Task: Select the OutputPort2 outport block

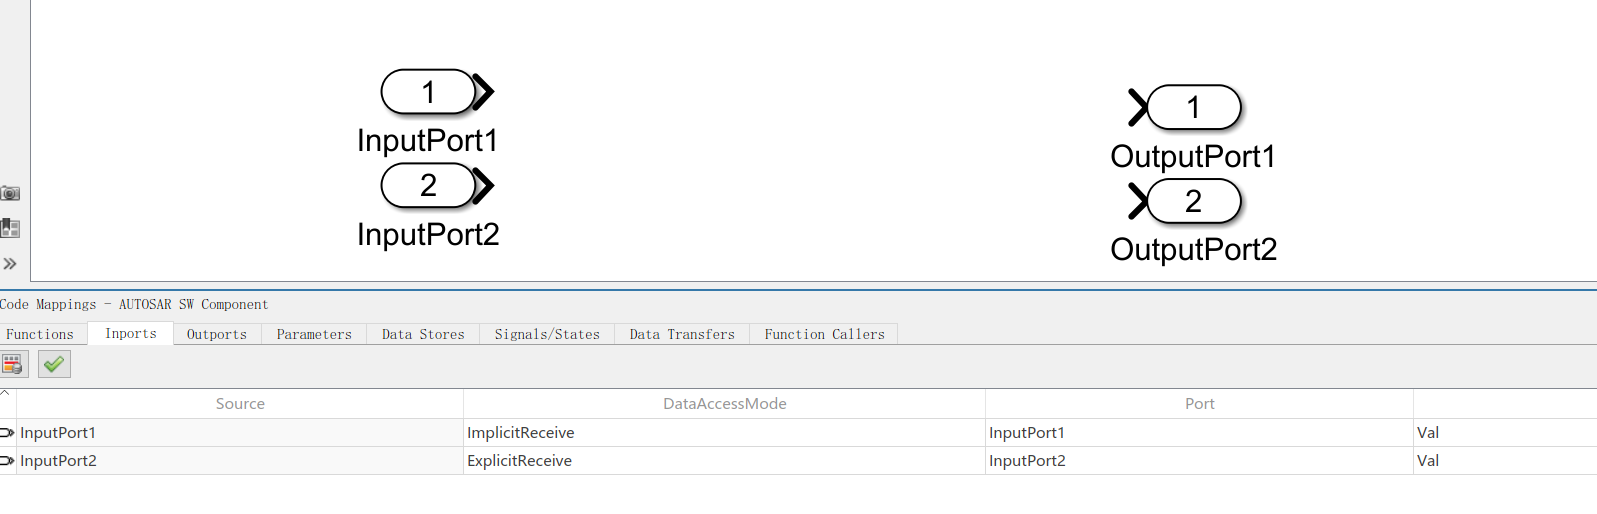Action: pos(1193,201)
